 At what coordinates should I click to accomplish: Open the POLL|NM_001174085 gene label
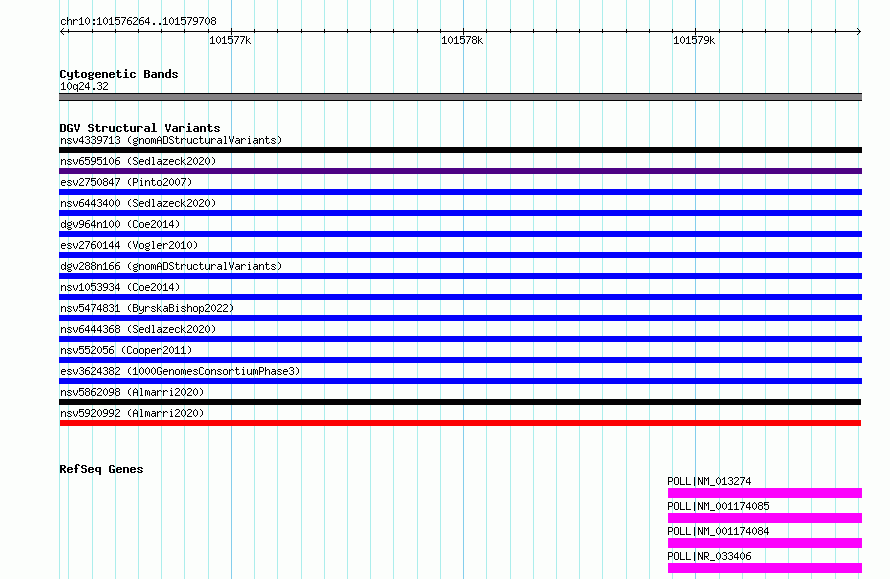pyautogui.click(x=718, y=506)
